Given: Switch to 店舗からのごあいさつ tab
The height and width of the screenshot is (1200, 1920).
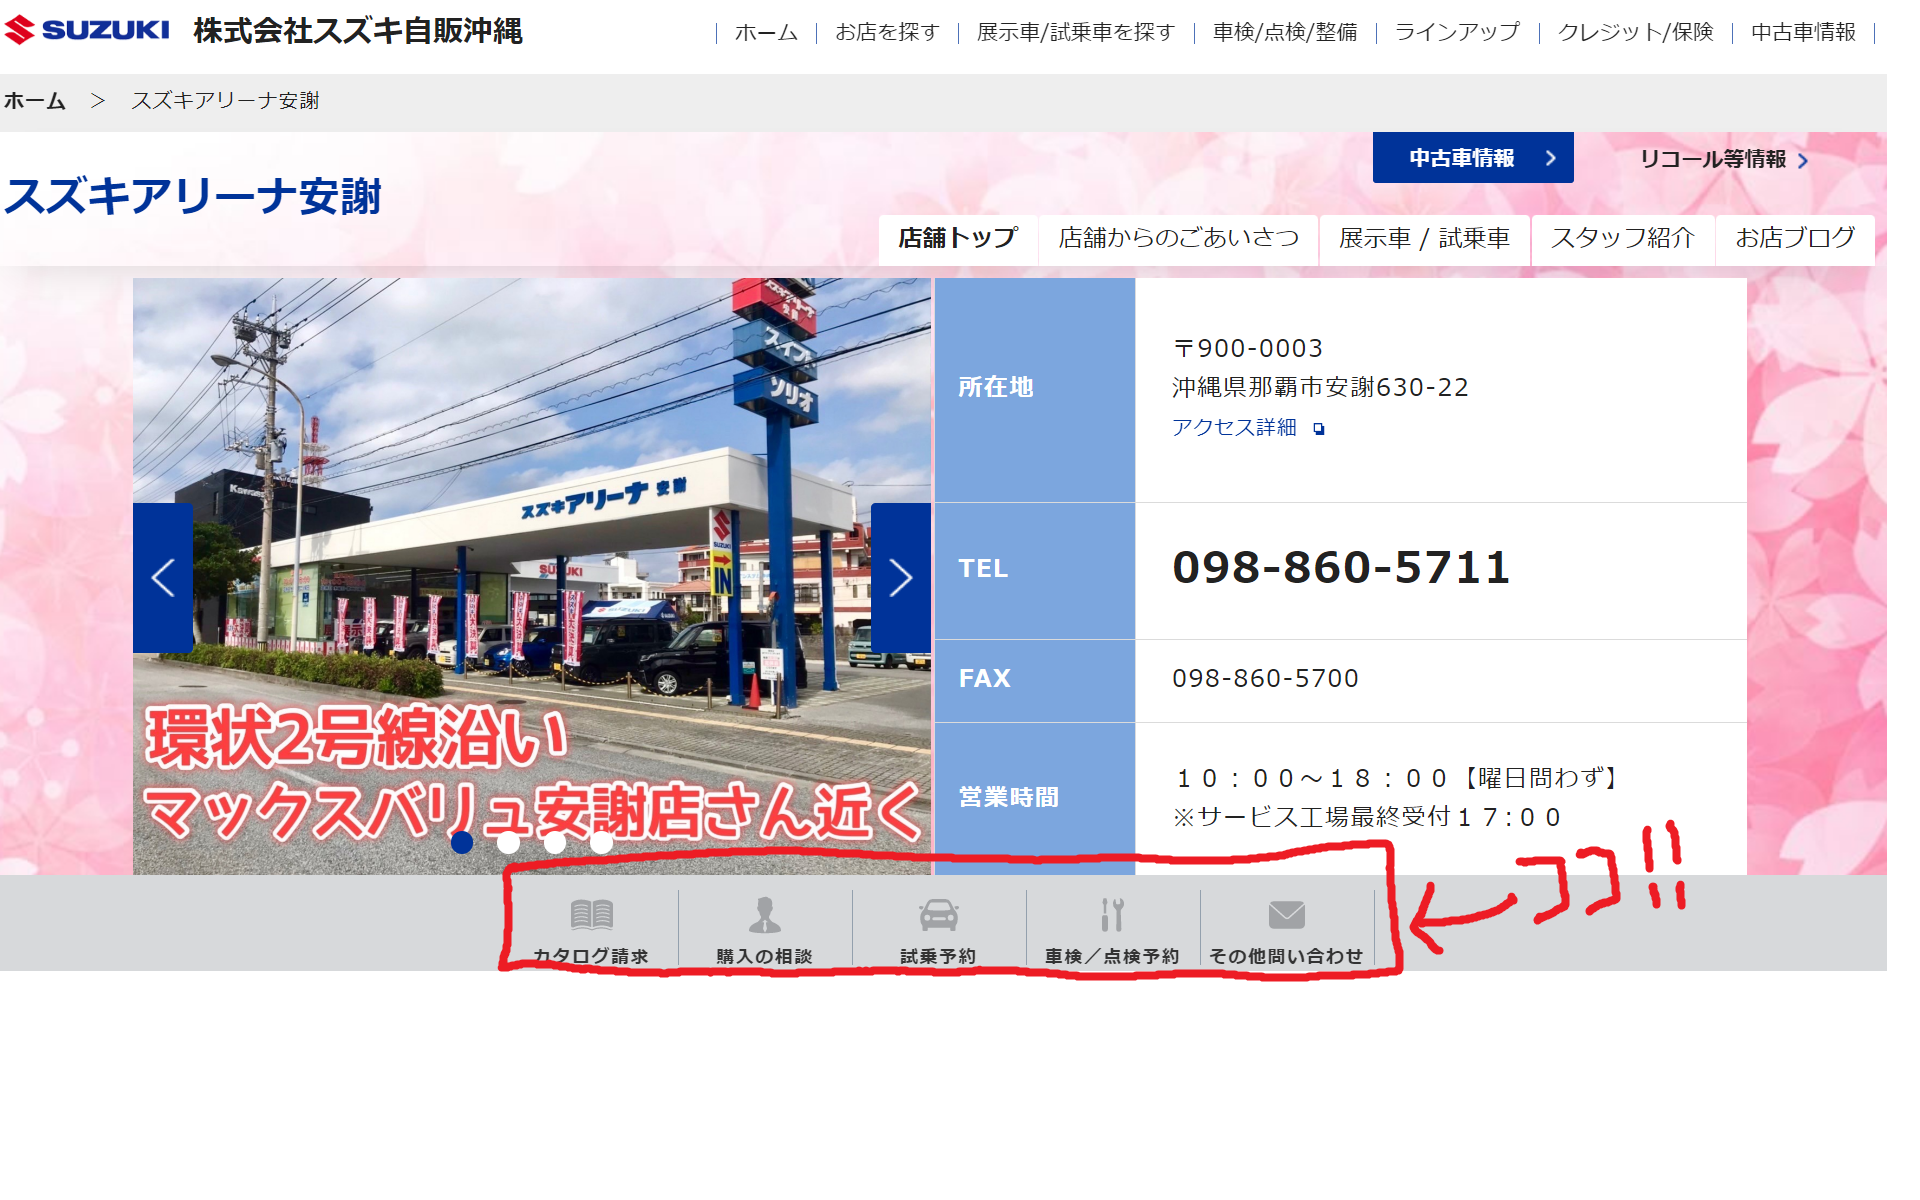Looking at the screenshot, I should click(1179, 239).
